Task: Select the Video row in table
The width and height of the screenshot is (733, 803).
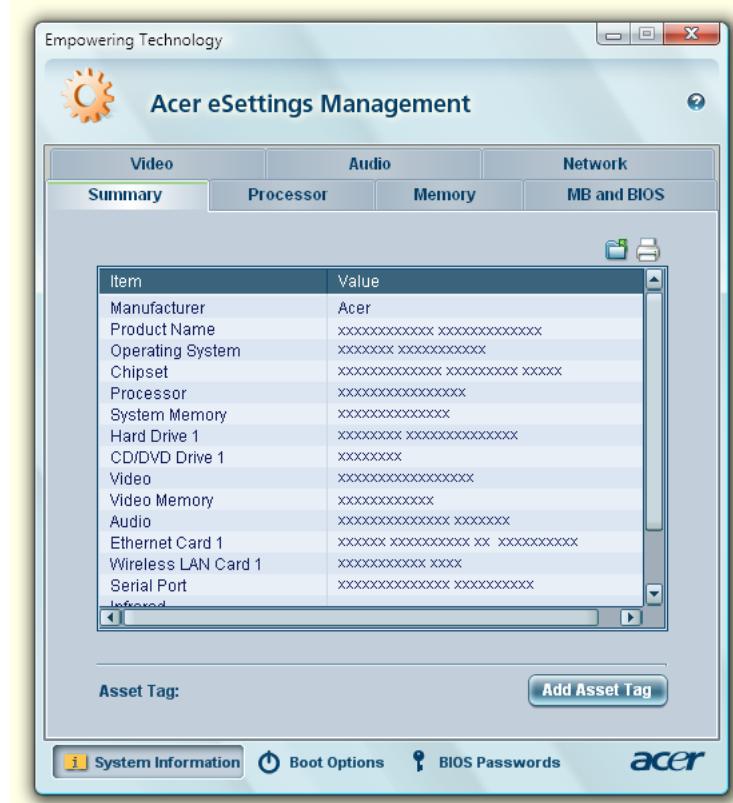Action: point(371,478)
